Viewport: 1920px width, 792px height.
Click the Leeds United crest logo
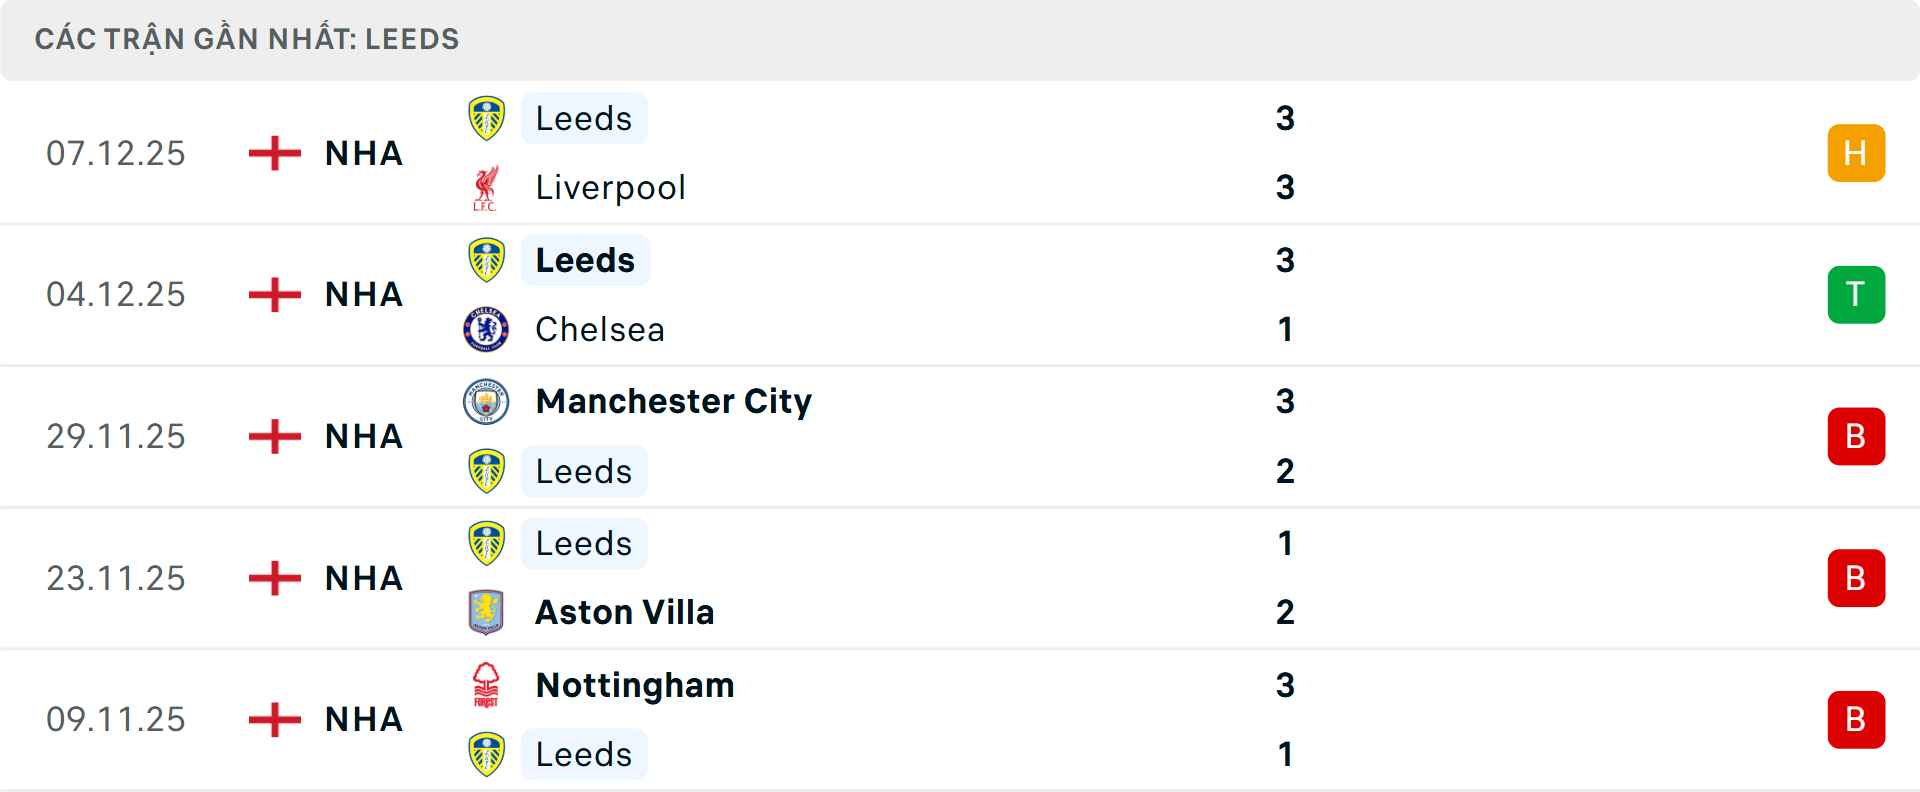pyautogui.click(x=487, y=117)
